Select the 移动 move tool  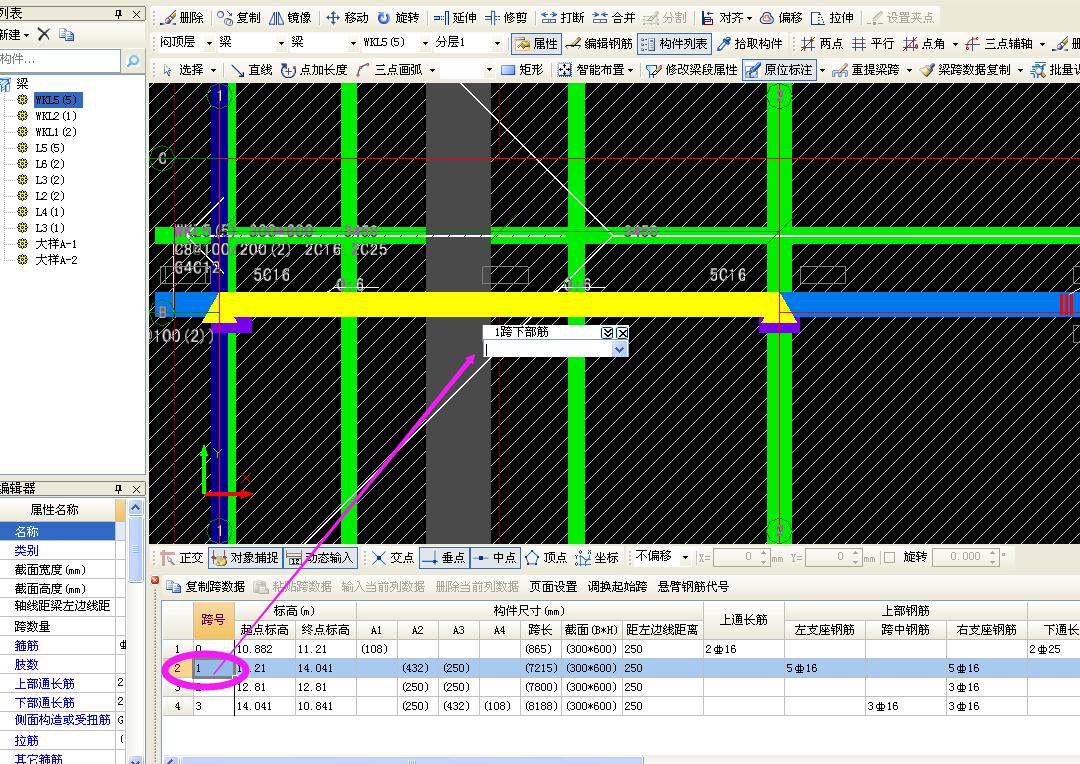click(347, 17)
